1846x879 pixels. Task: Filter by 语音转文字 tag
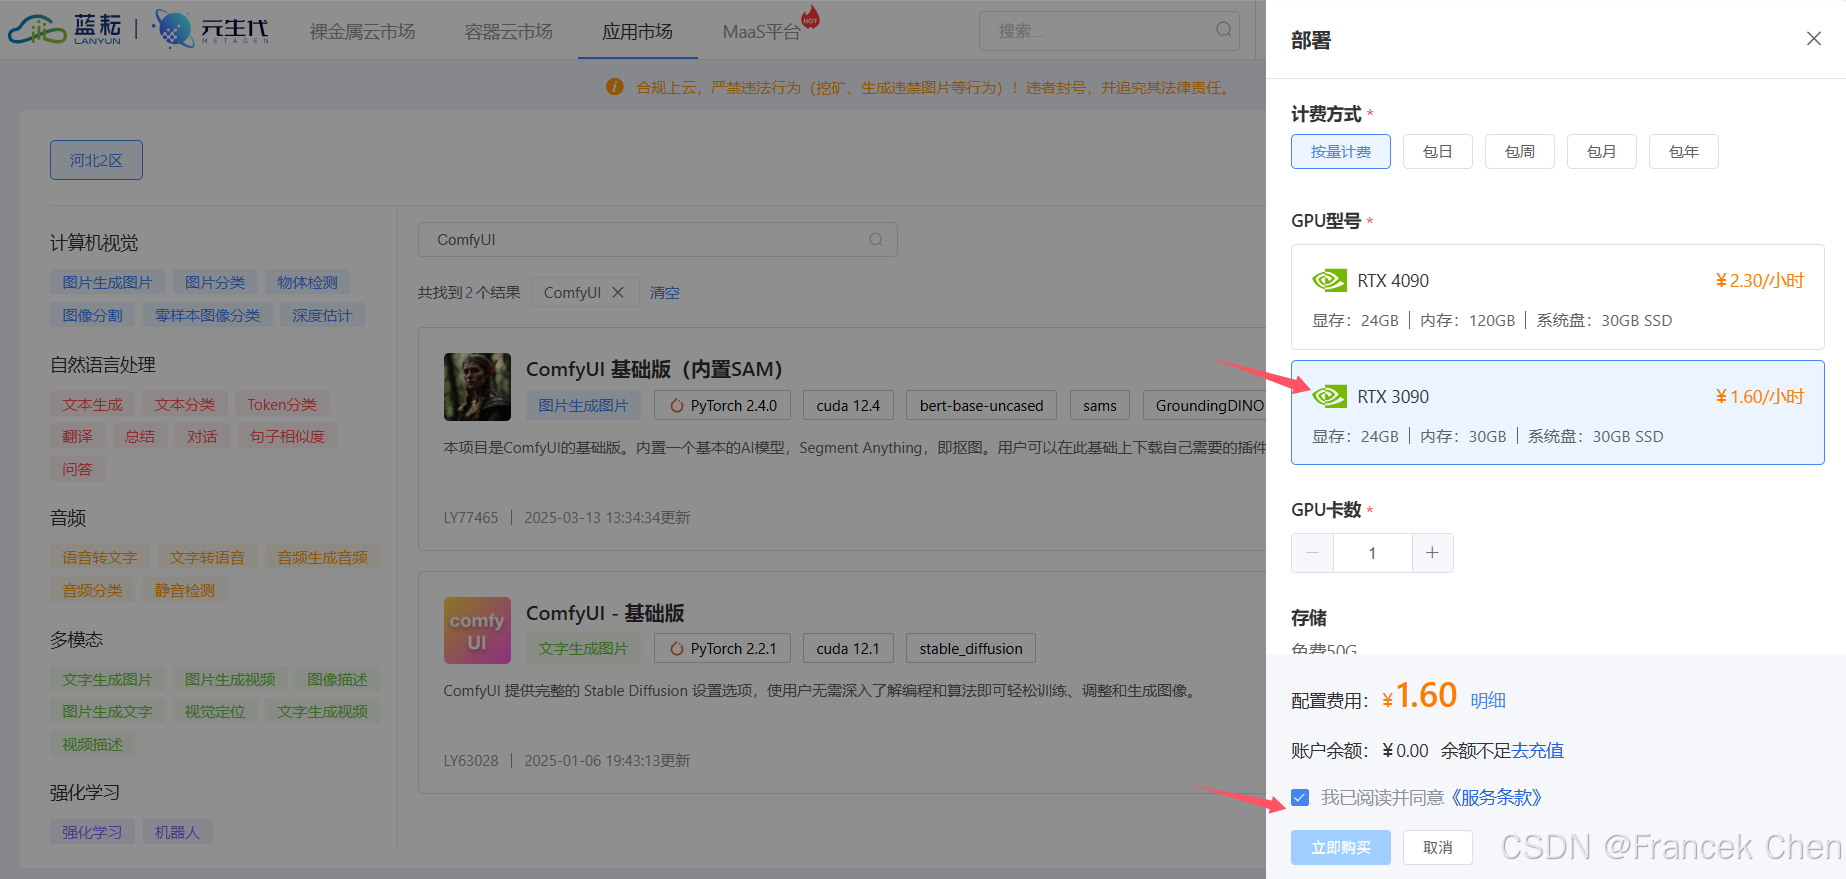click(100, 558)
